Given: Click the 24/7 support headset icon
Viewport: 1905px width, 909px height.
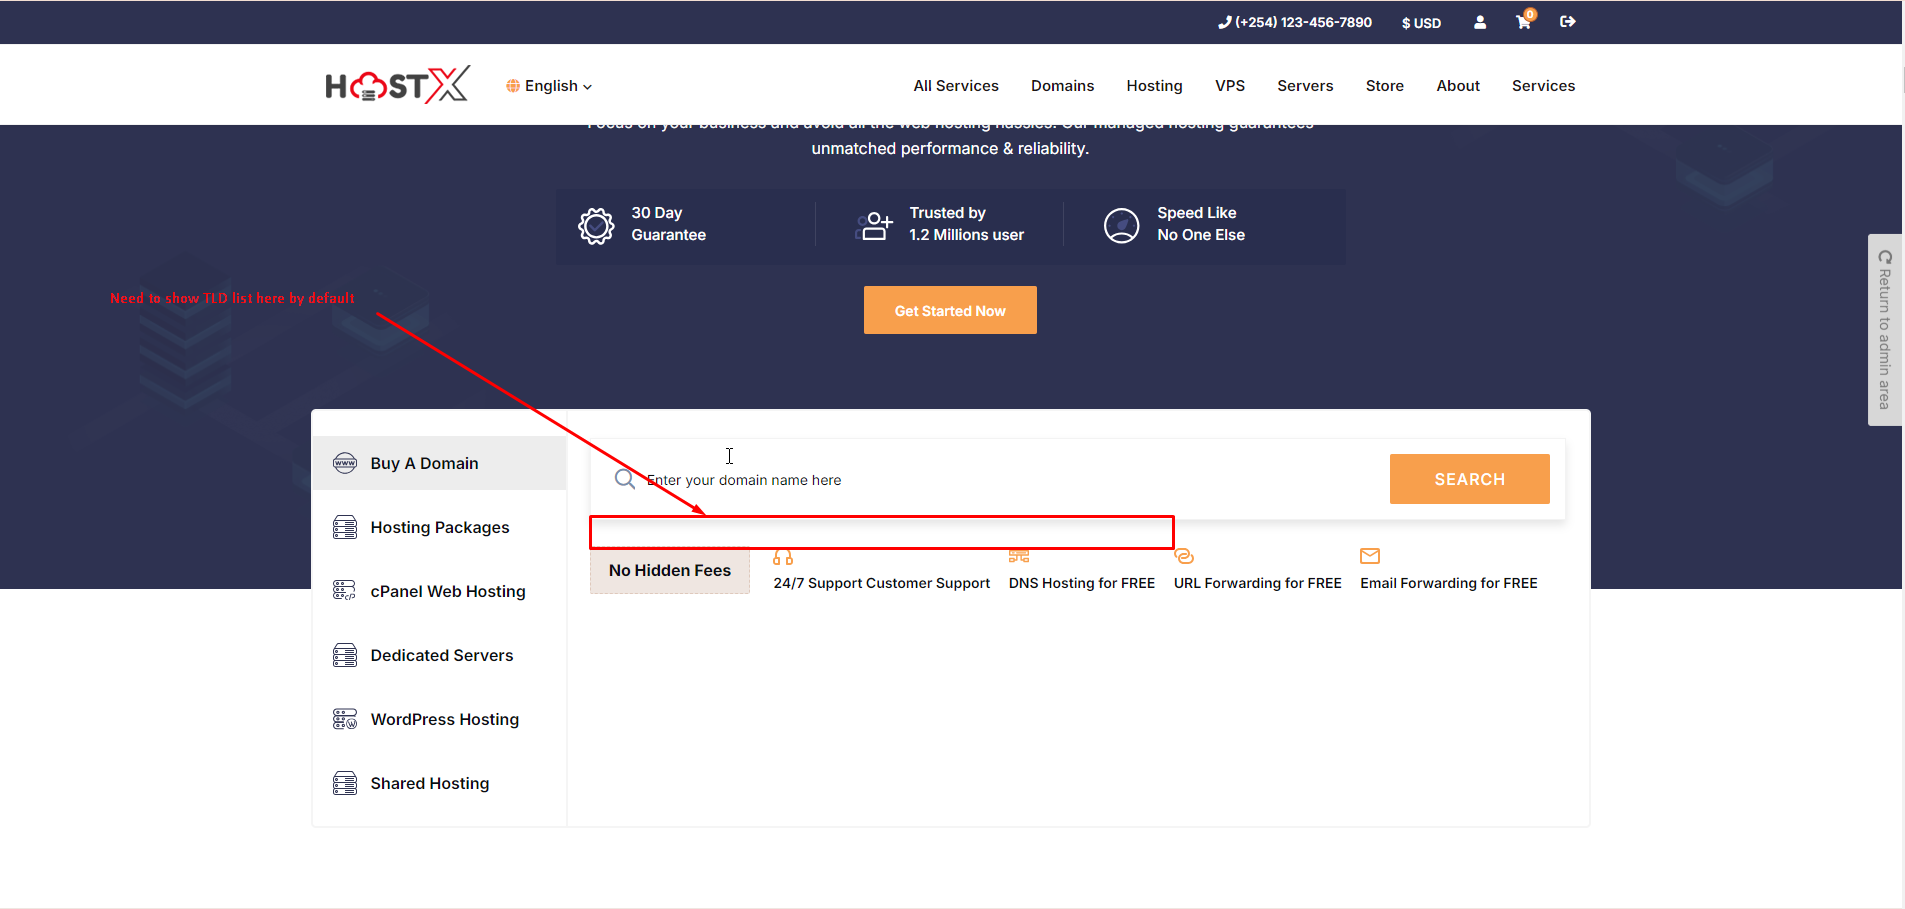Looking at the screenshot, I should click(783, 557).
